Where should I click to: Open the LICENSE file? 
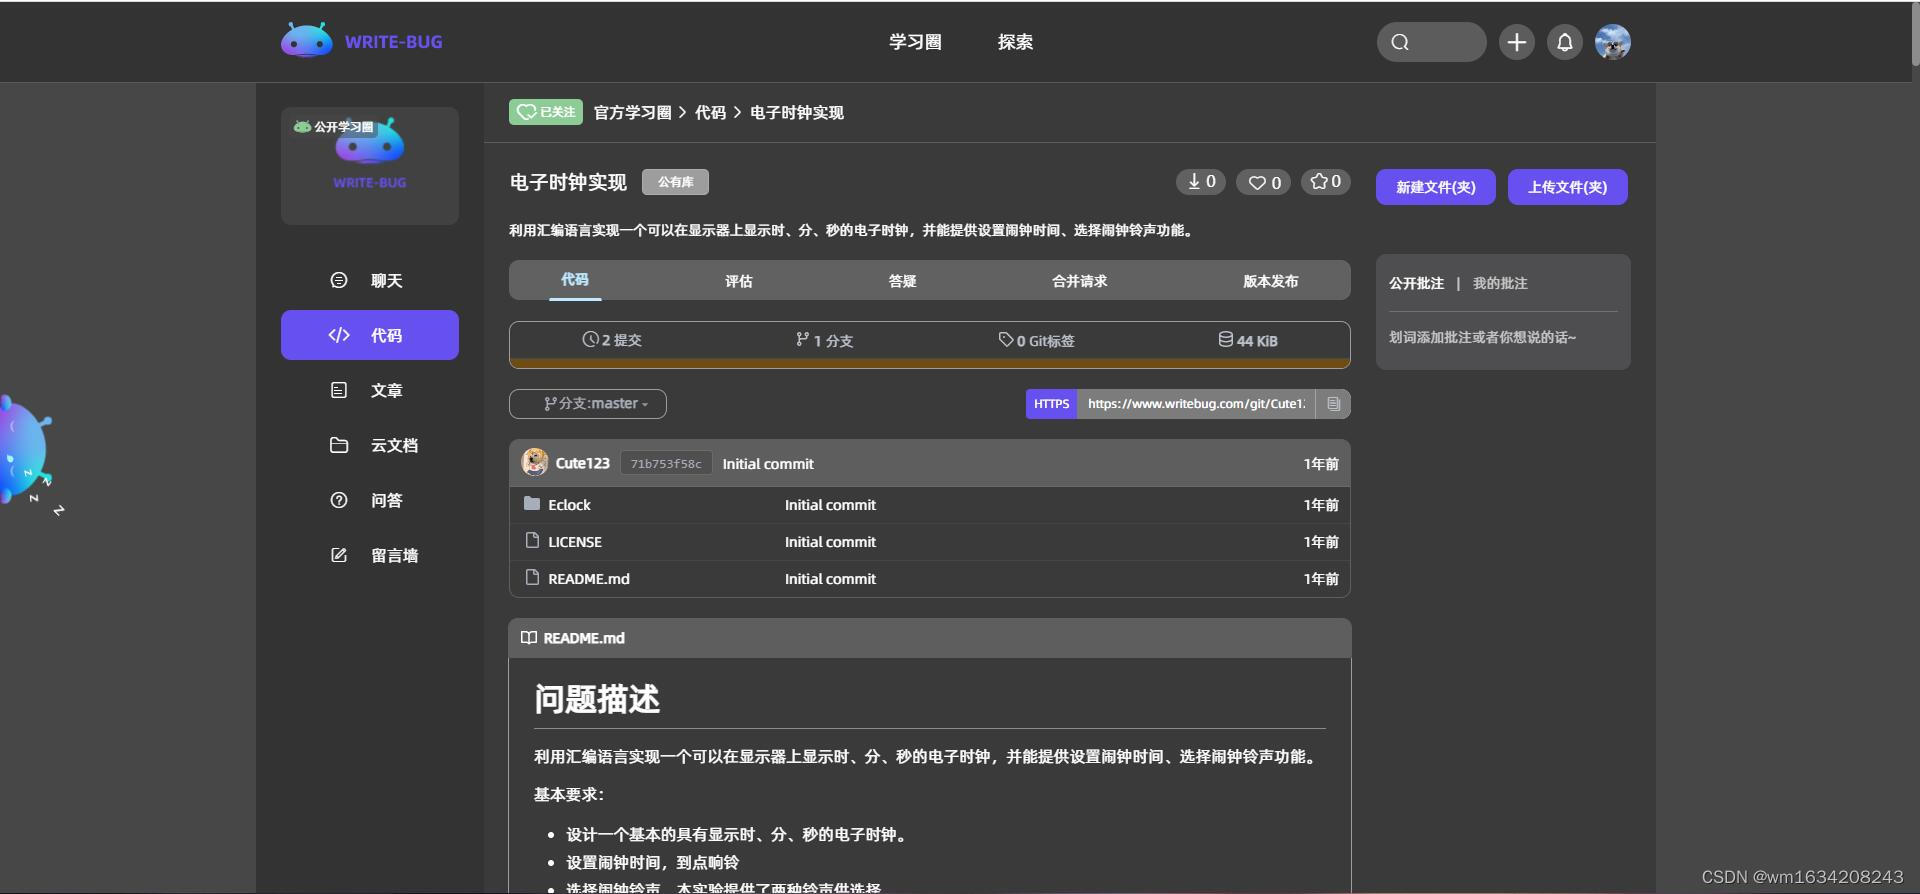coord(575,542)
